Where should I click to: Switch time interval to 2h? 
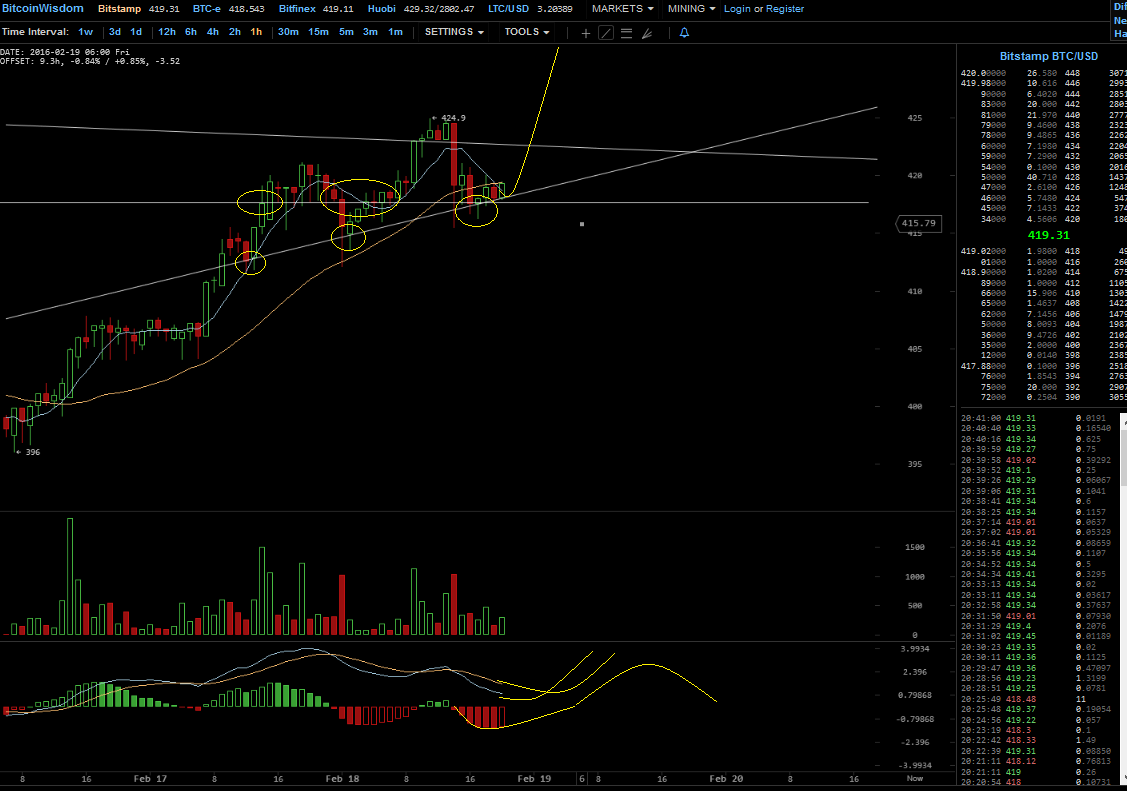click(x=234, y=32)
